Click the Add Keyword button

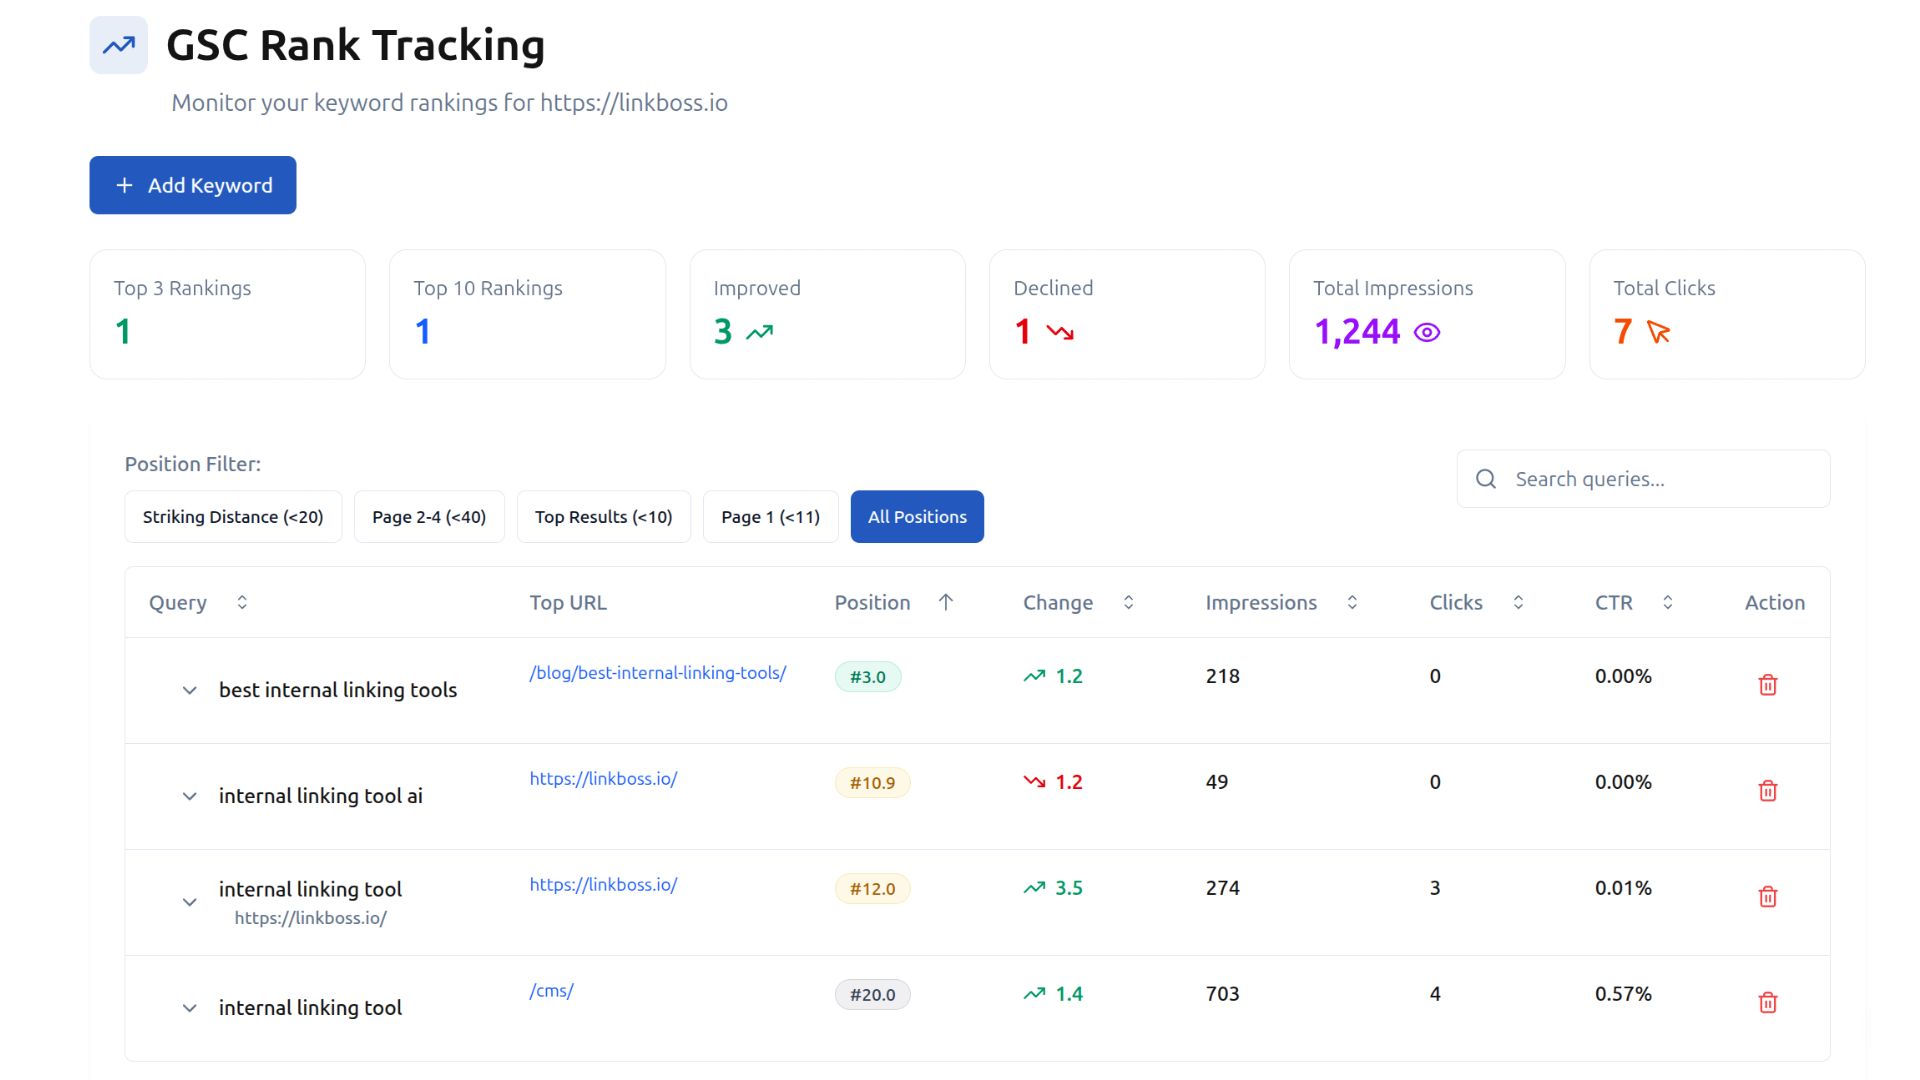click(x=192, y=185)
